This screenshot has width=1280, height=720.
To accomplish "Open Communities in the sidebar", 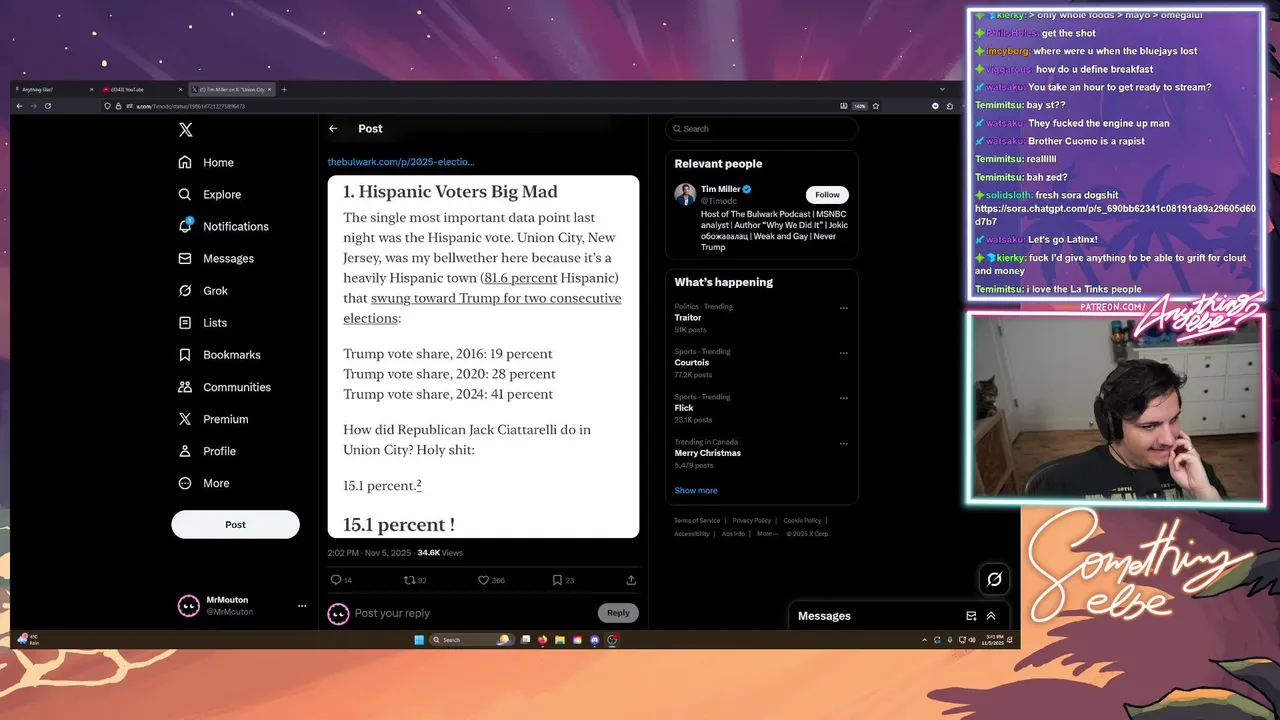I will (224, 386).
